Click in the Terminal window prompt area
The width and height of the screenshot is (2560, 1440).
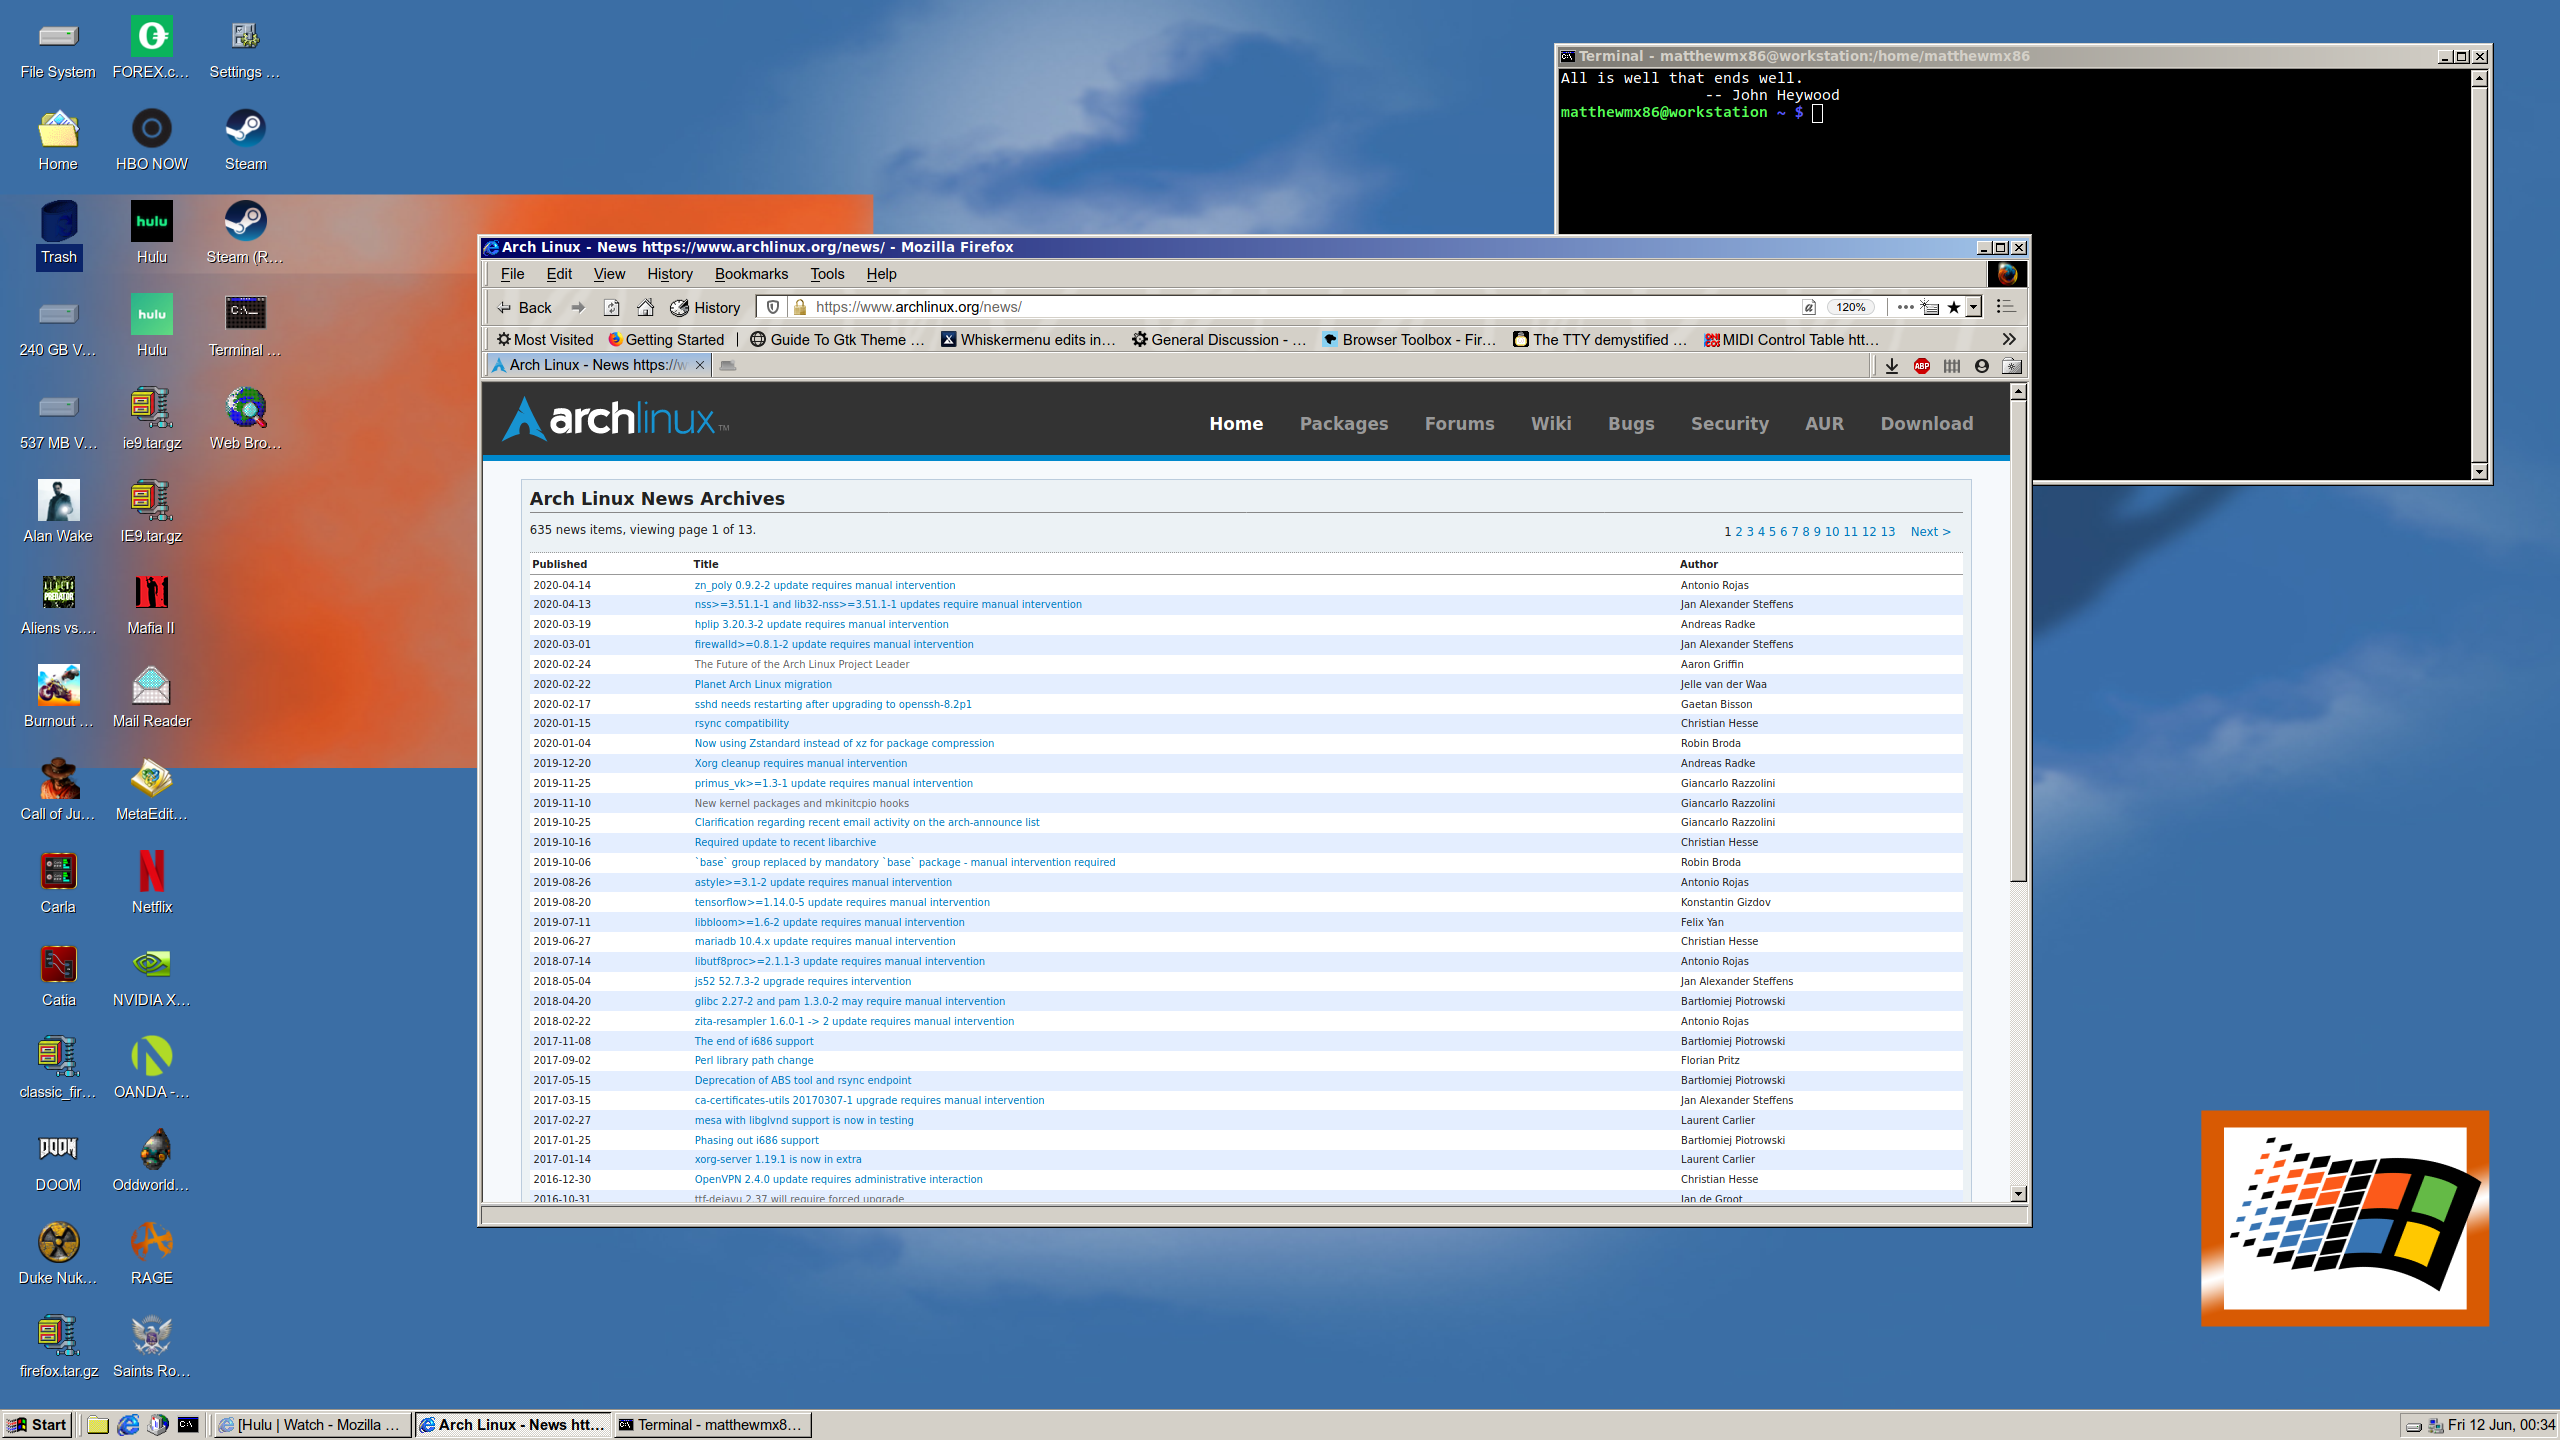pyautogui.click(x=1818, y=113)
